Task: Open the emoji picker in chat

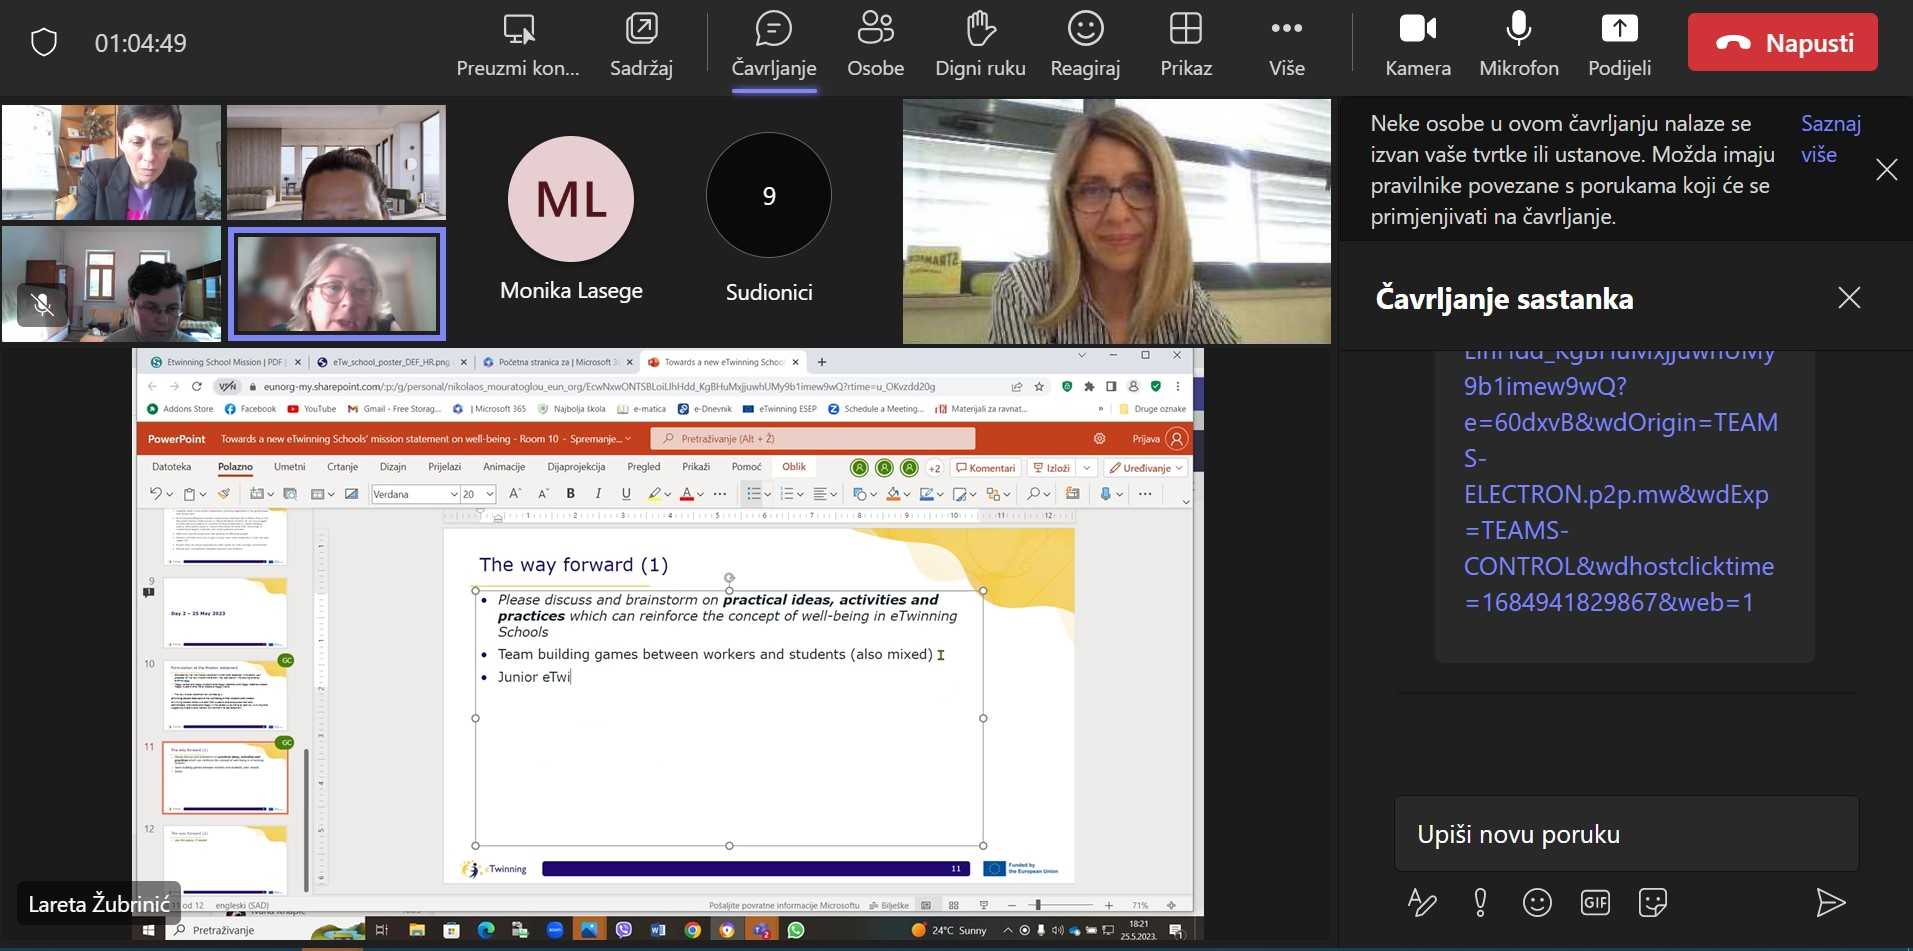Action: [1537, 902]
